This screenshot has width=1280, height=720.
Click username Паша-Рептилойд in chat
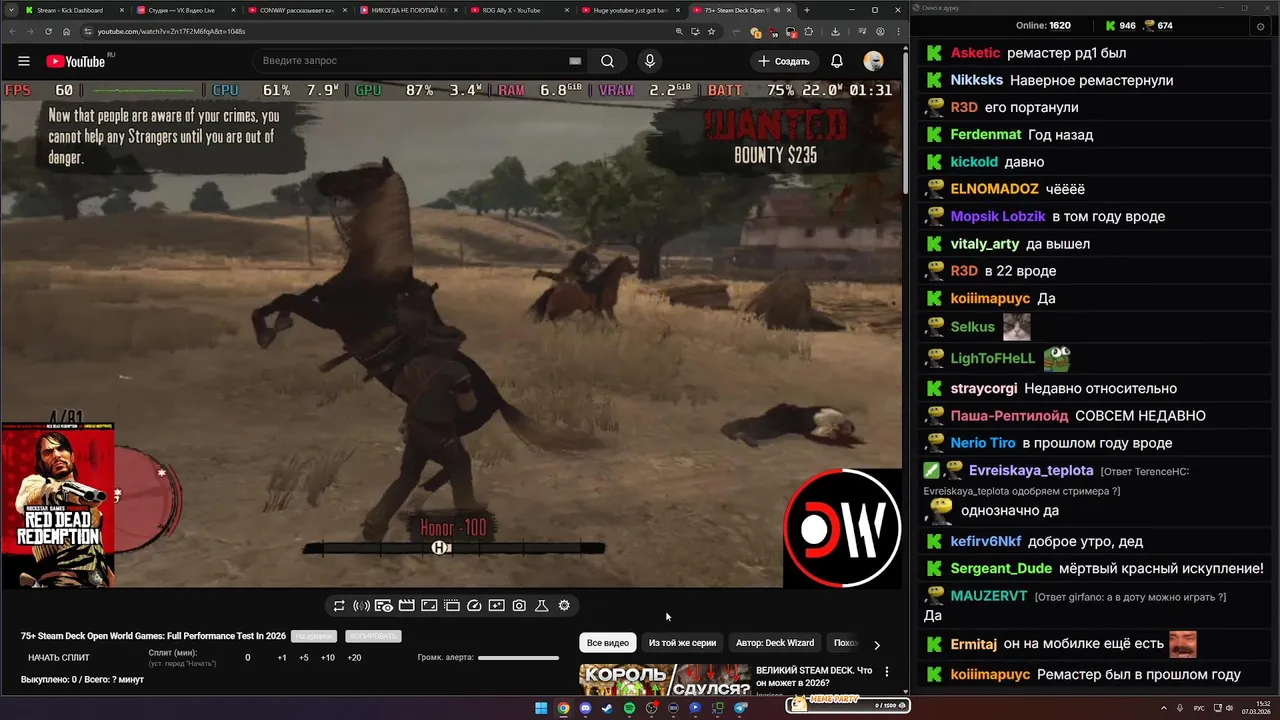[1008, 415]
